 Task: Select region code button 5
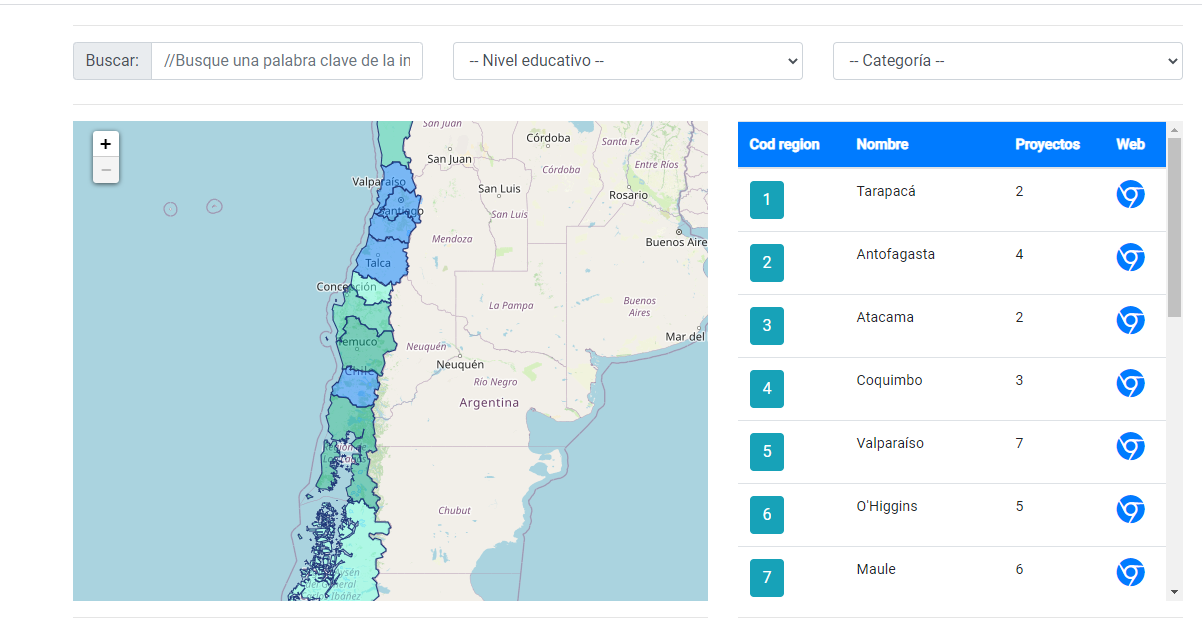(x=767, y=452)
